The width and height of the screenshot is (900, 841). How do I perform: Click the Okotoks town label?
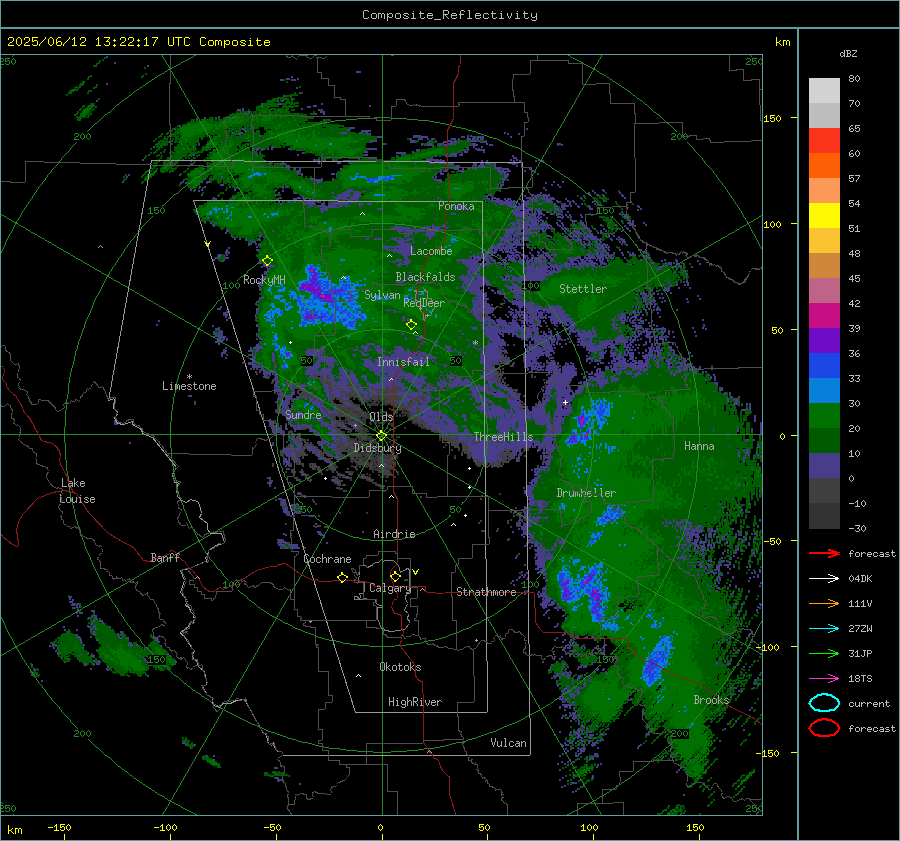[400, 667]
